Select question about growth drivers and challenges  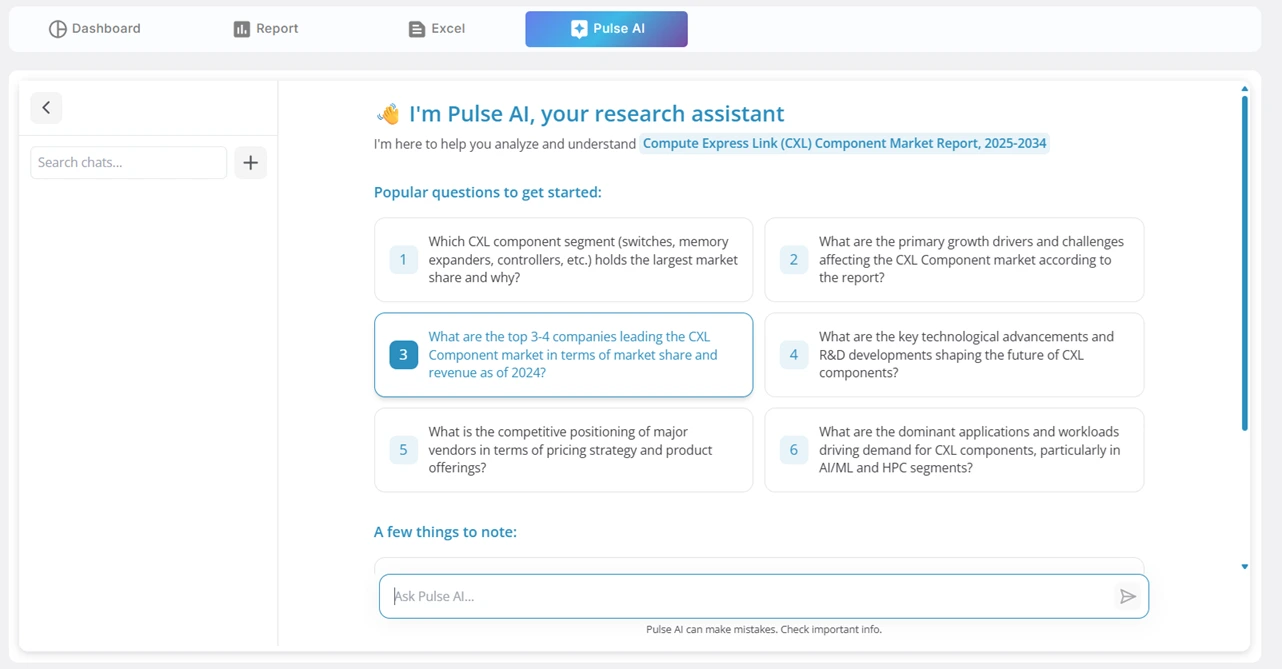tap(954, 259)
